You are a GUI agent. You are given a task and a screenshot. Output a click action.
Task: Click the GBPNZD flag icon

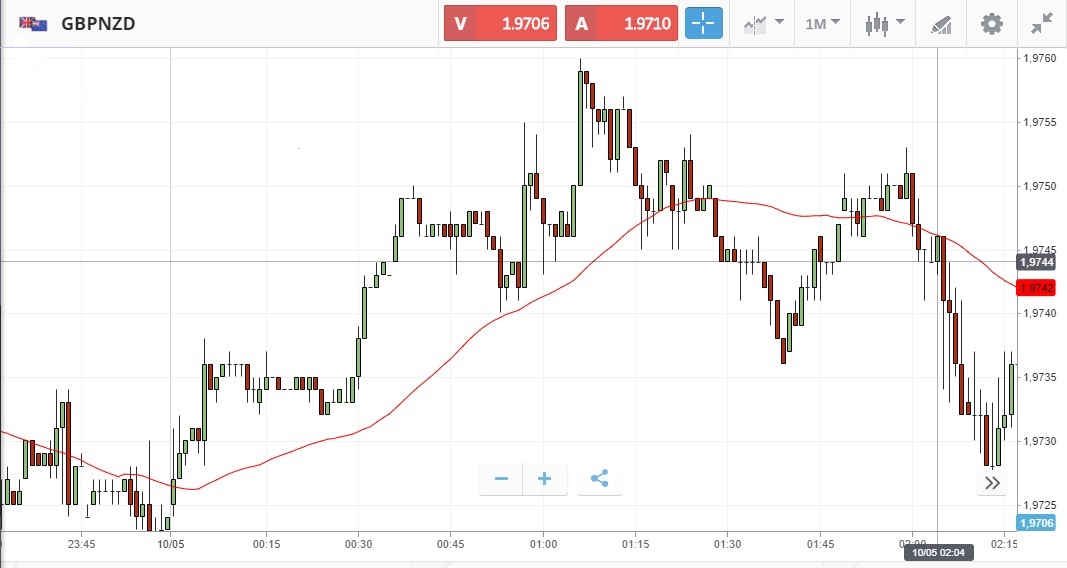click(x=33, y=23)
